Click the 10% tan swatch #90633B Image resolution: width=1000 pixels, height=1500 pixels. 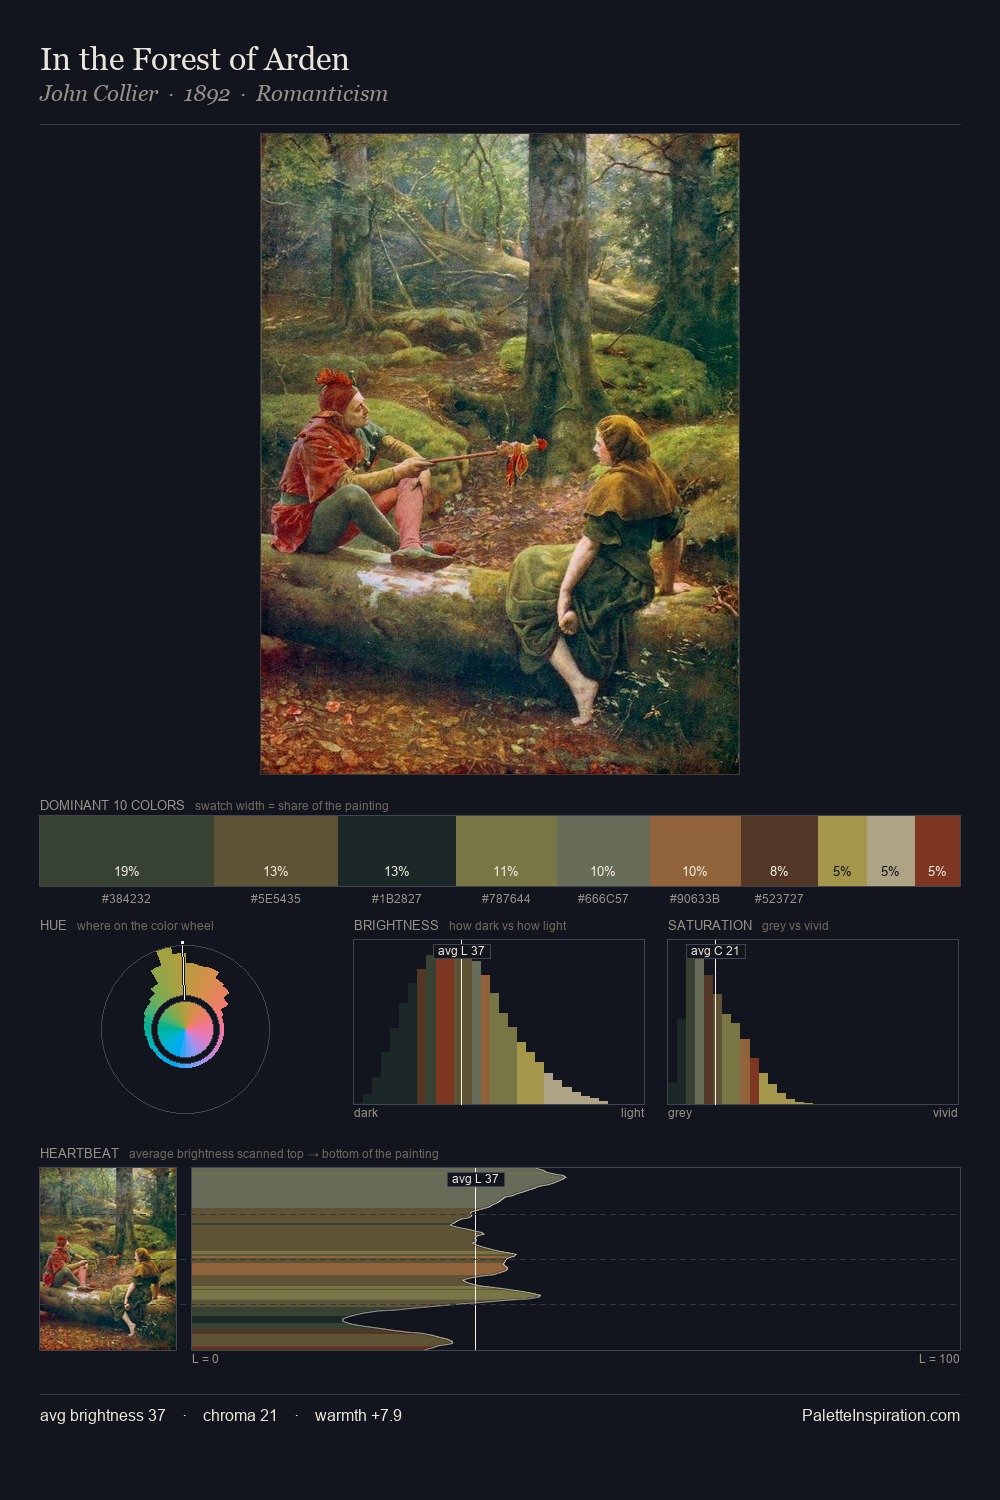coord(695,851)
